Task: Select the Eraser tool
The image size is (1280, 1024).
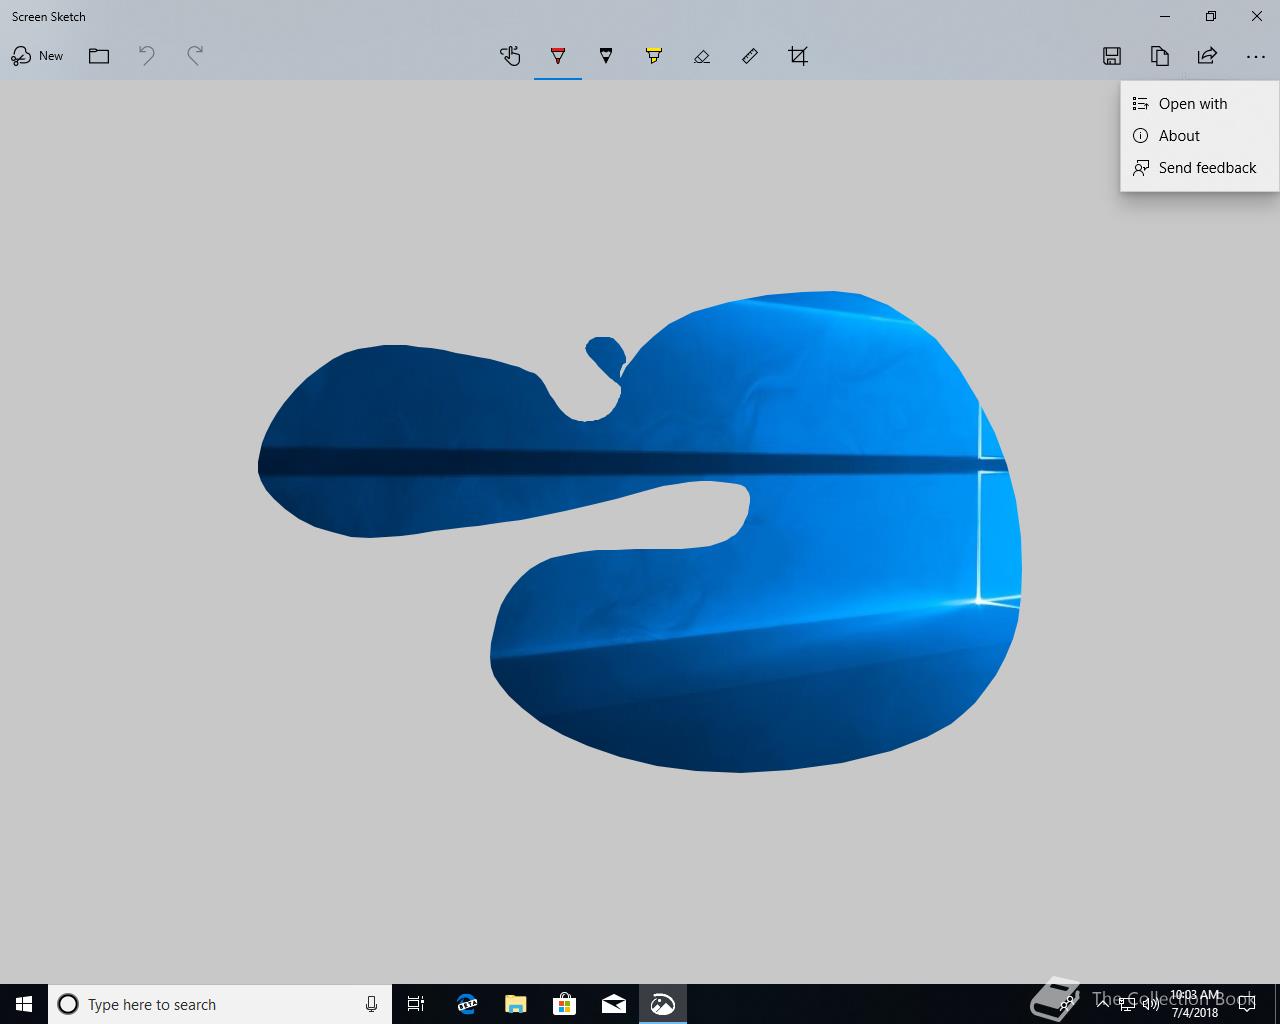Action: (702, 56)
